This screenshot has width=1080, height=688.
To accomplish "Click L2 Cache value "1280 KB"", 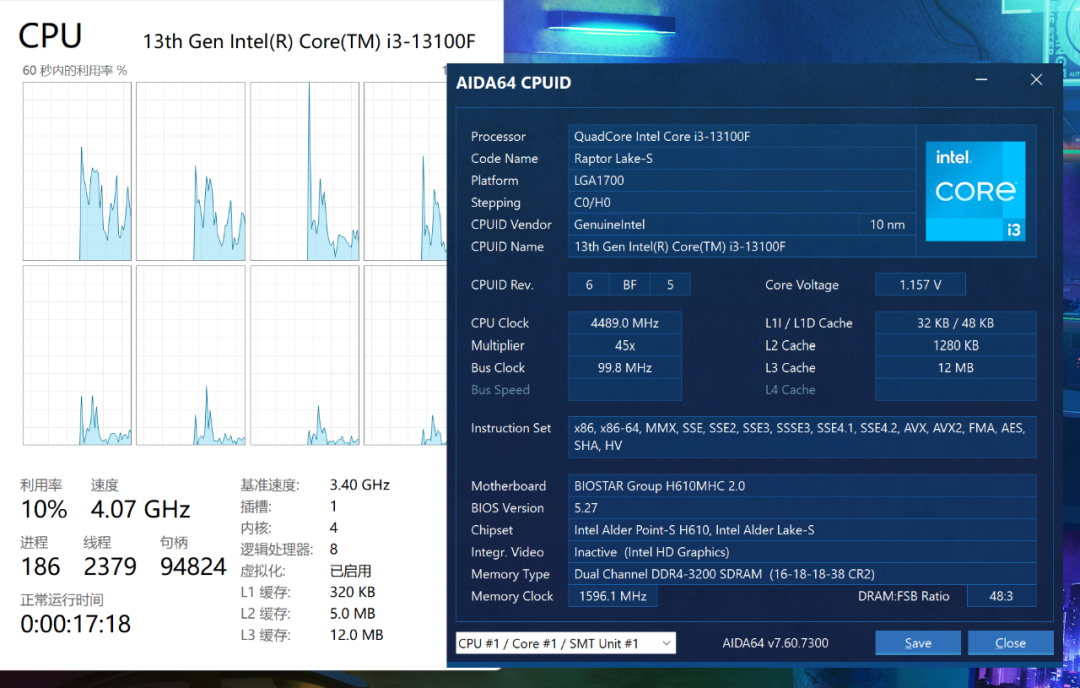I will pos(955,345).
